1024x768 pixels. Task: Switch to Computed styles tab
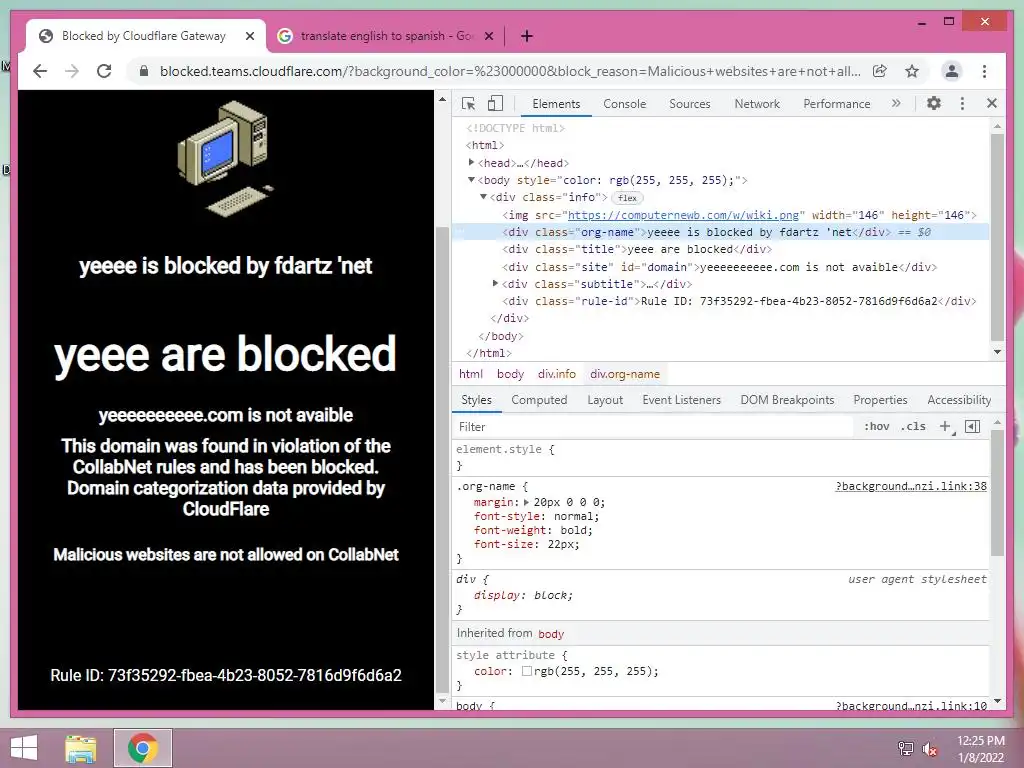[x=539, y=400]
